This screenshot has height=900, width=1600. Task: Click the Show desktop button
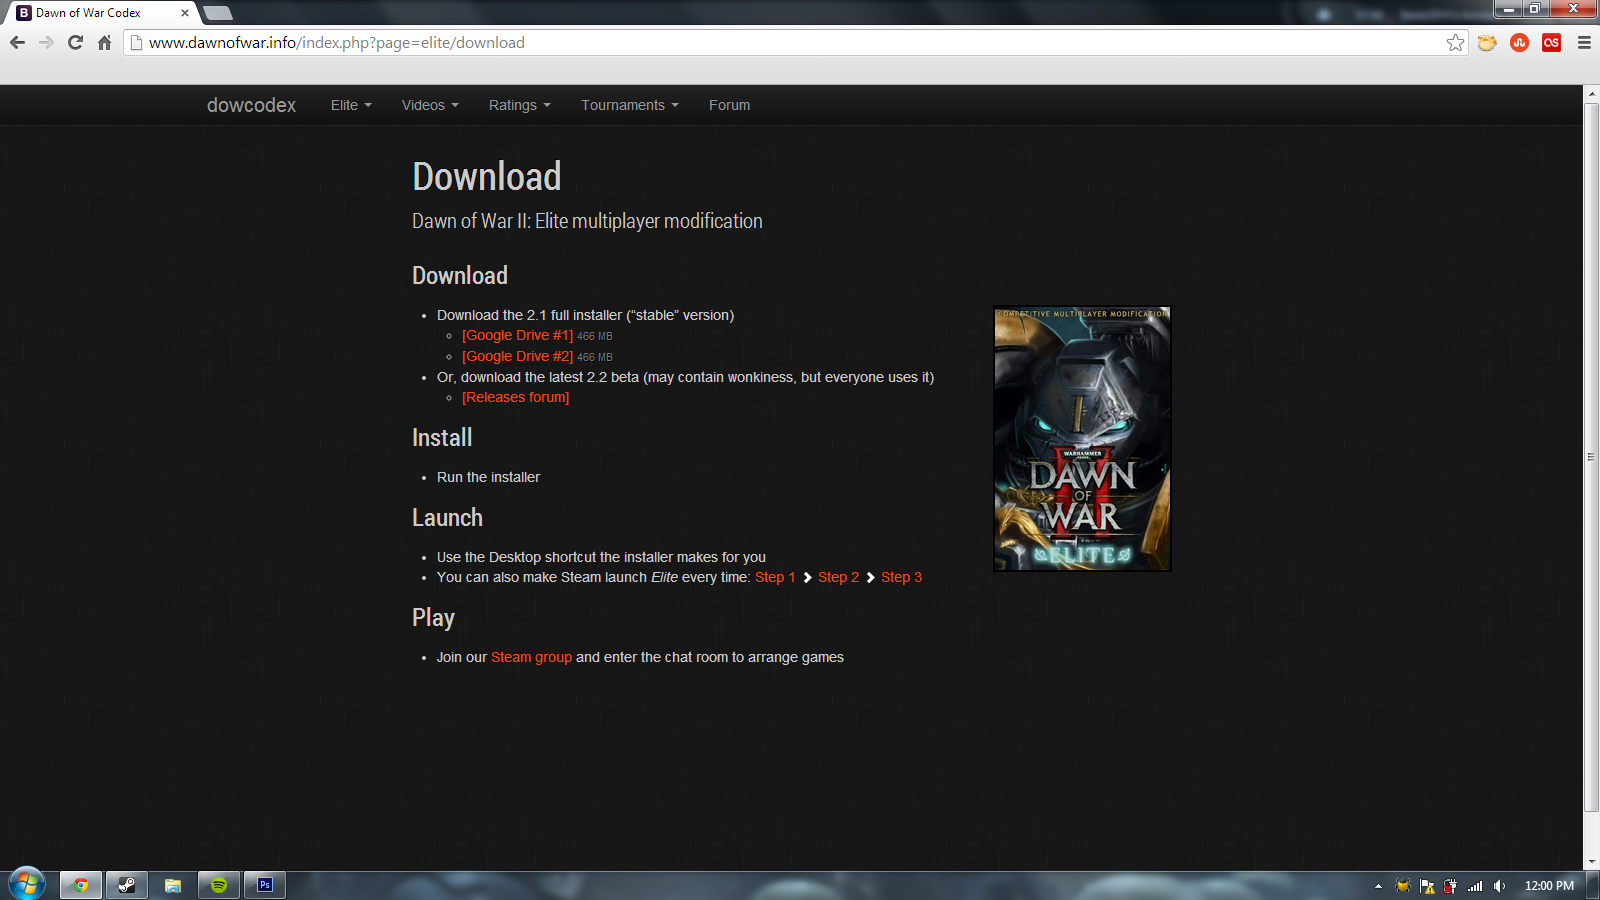coord(1594,886)
